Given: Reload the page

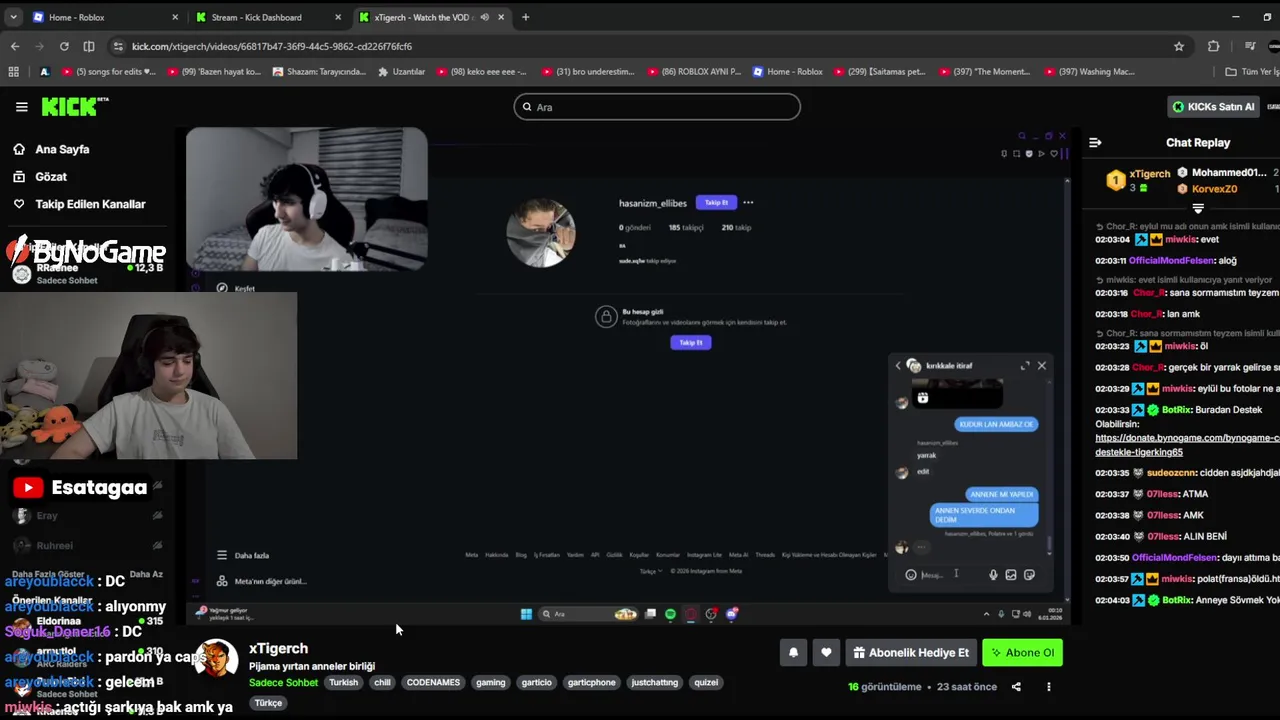Looking at the screenshot, I should 64,46.
